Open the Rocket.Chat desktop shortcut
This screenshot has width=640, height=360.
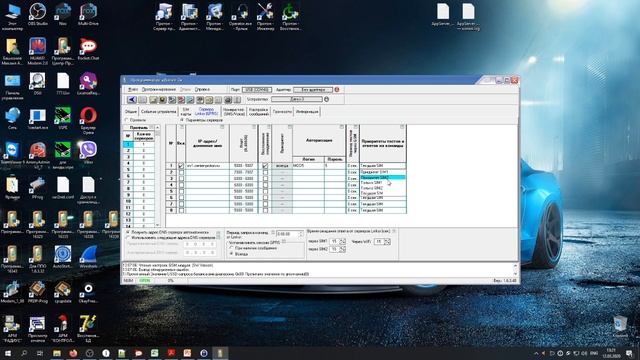point(88,49)
